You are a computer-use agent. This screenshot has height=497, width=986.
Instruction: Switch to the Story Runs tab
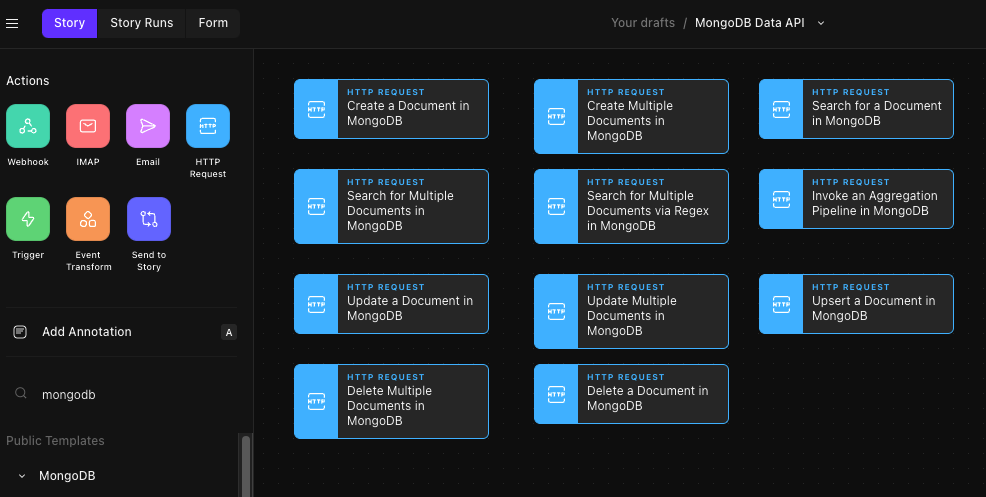point(141,23)
